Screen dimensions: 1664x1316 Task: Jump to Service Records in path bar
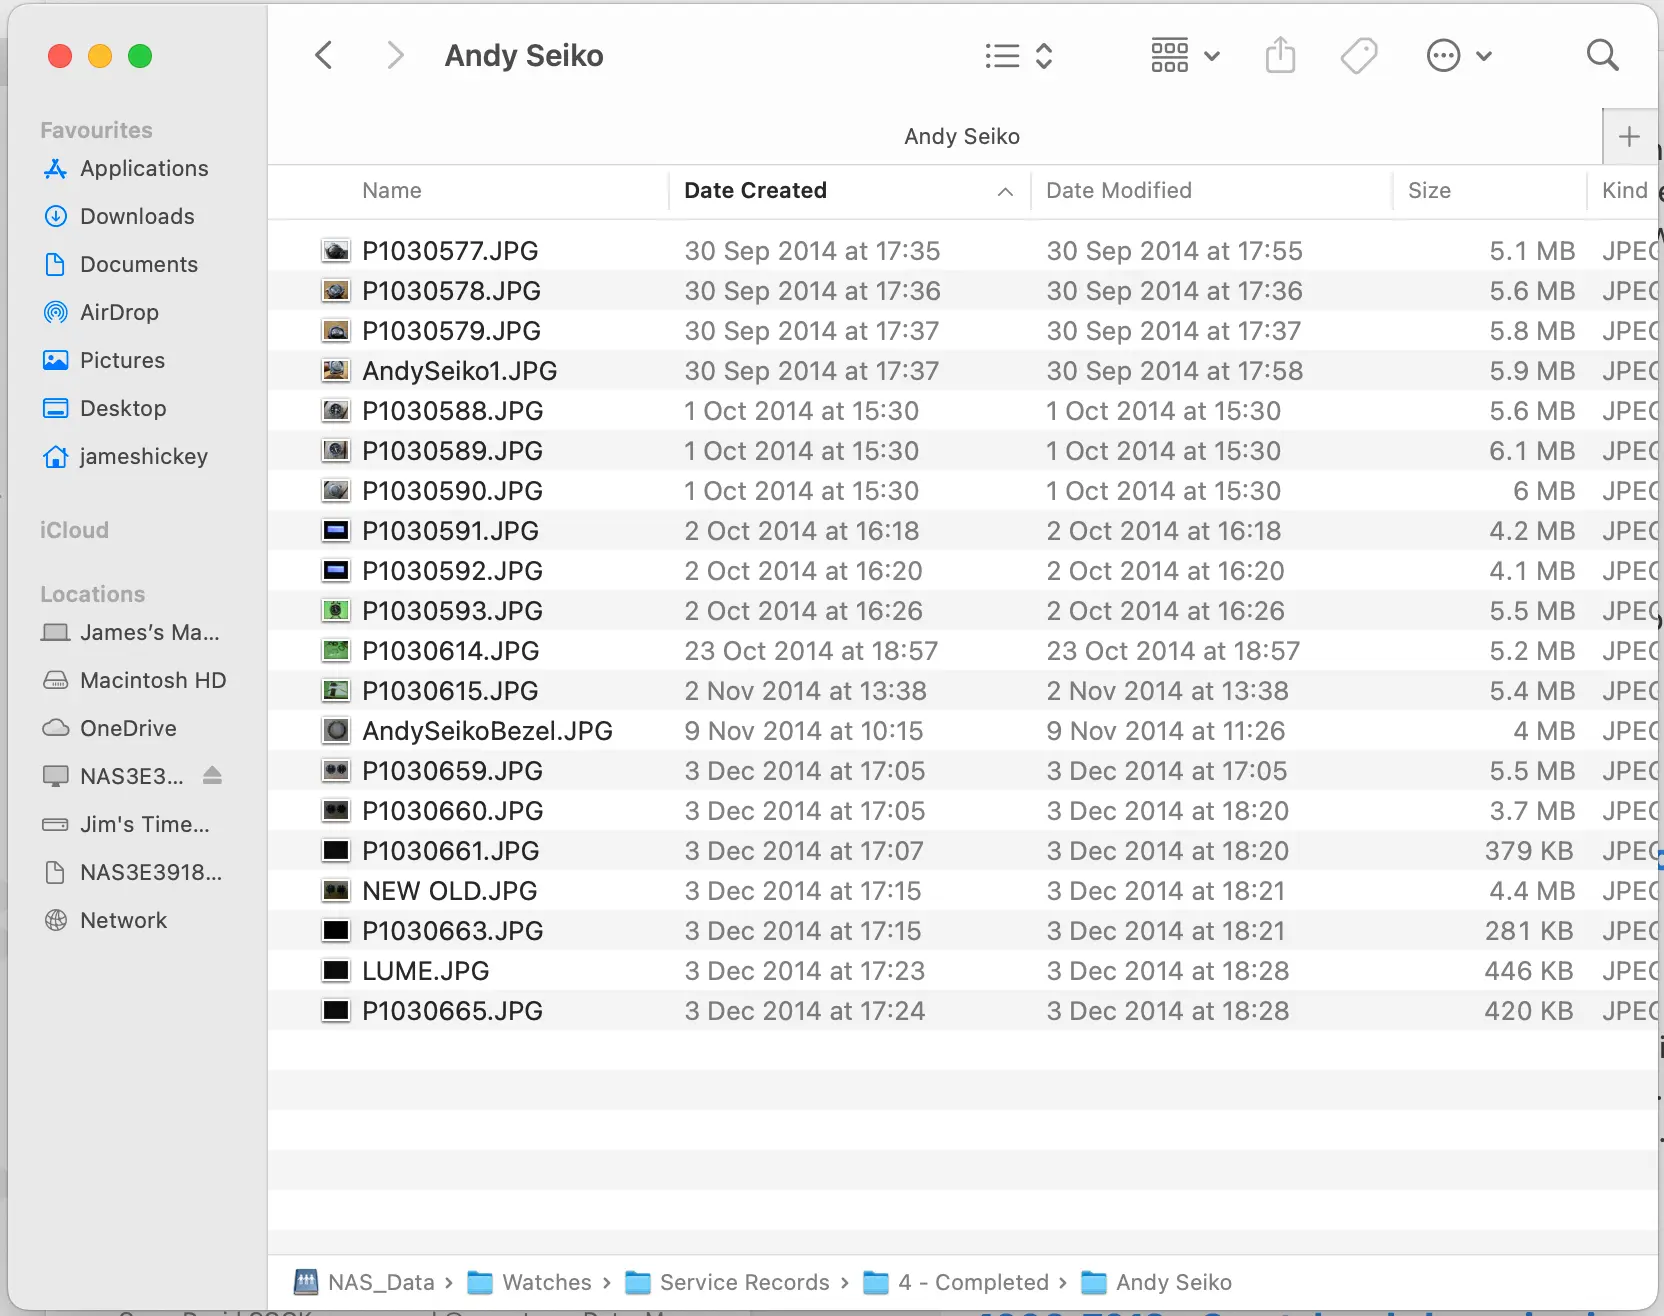pos(743,1282)
